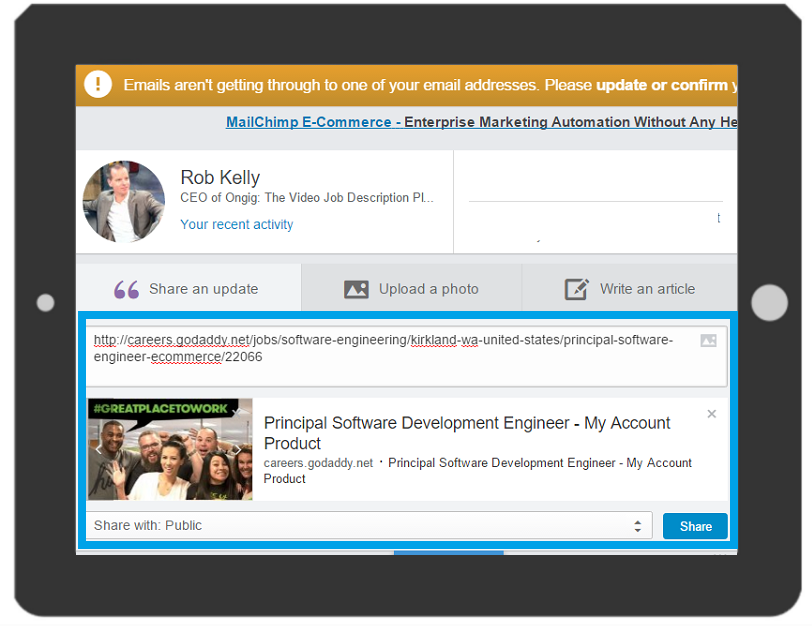Click in the update text box containing the godaddy URL
The width and height of the screenshot is (812, 626).
point(407,356)
